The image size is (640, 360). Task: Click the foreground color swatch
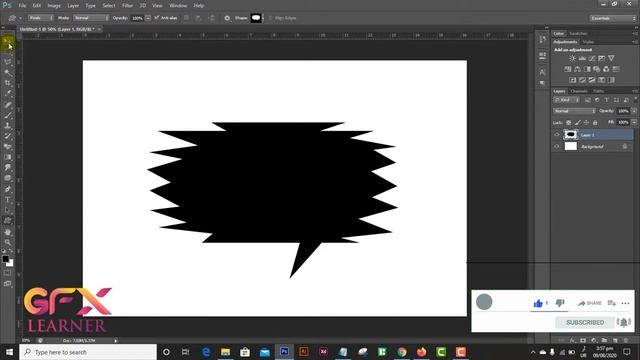5,259
